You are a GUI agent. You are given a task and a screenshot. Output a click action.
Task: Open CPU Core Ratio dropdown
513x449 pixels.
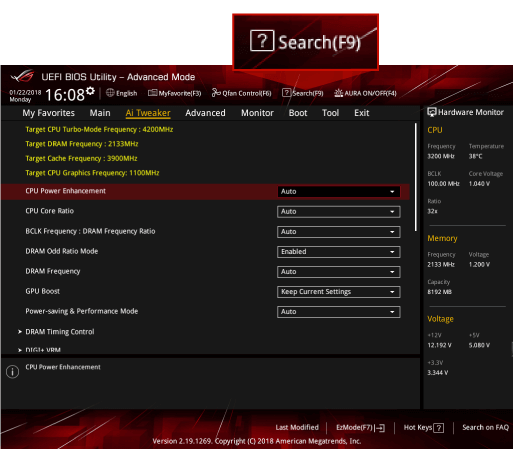339,211
